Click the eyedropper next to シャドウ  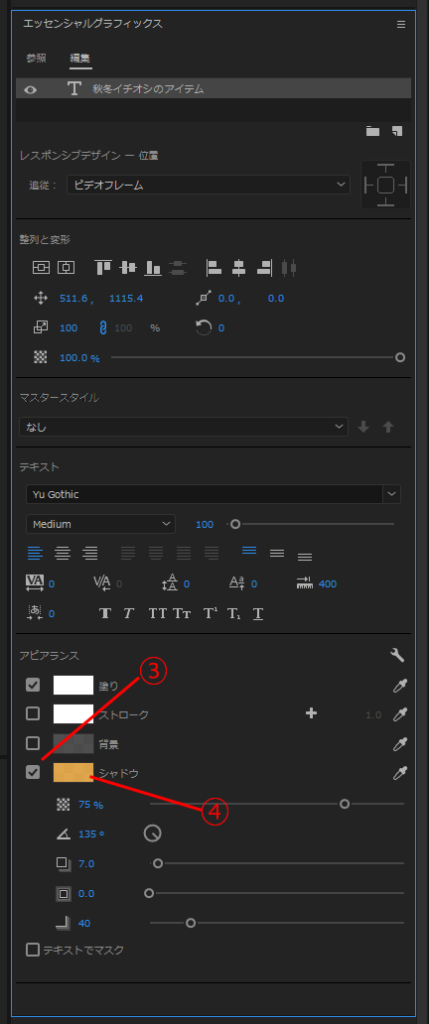coord(399,773)
